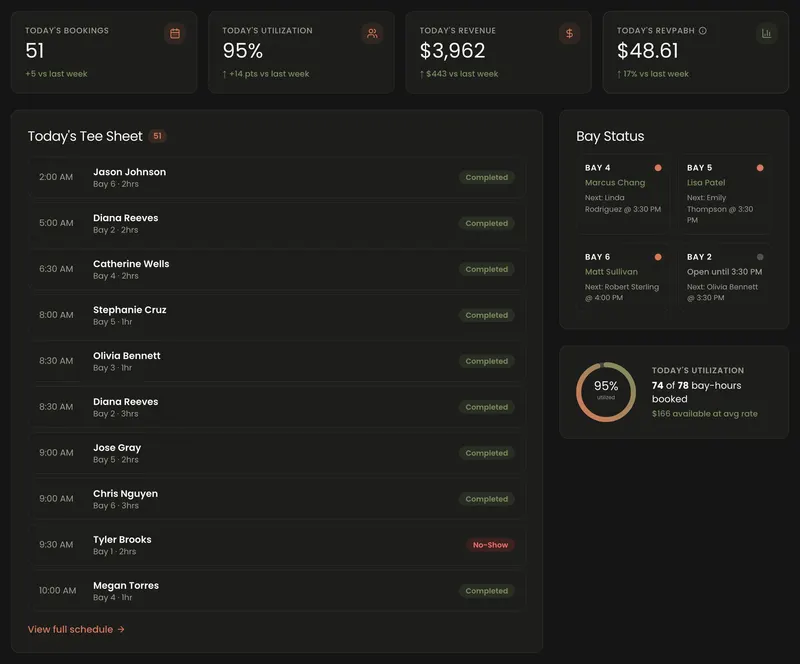The height and width of the screenshot is (664, 800).
Task: Select Jose Gray's booking row
Action: coord(278,453)
